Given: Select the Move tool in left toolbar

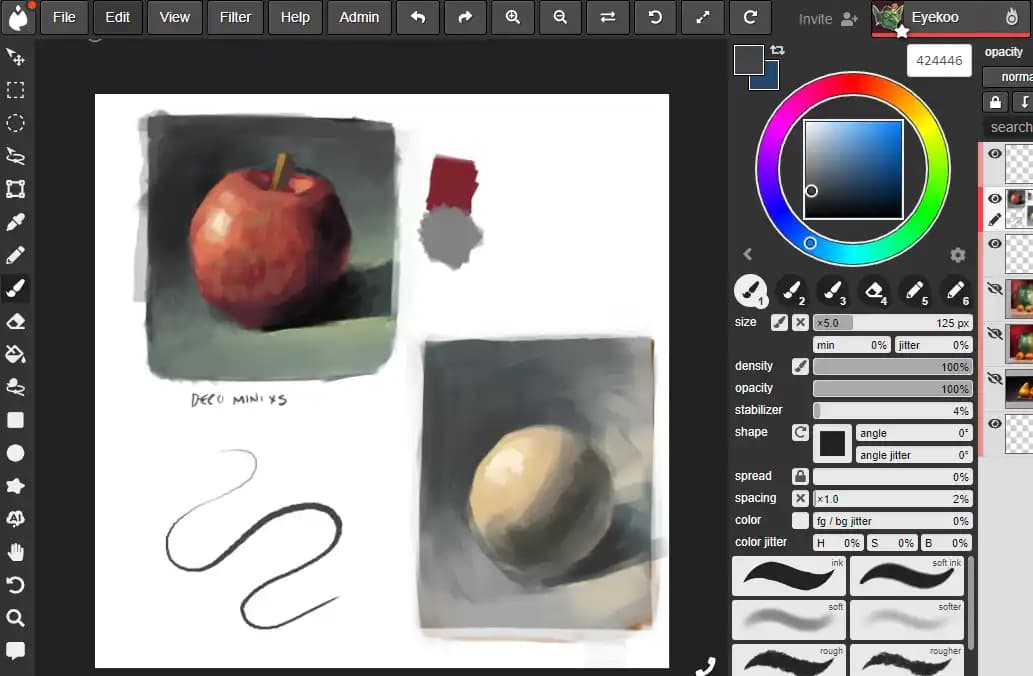Looking at the screenshot, I should 15,57.
